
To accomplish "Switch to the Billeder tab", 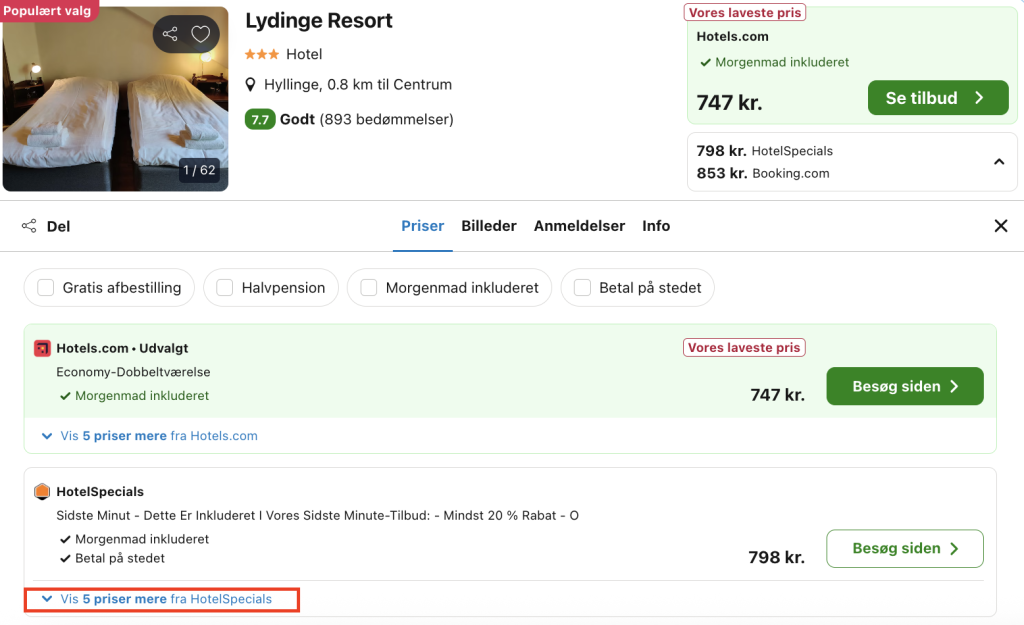I will 489,226.
